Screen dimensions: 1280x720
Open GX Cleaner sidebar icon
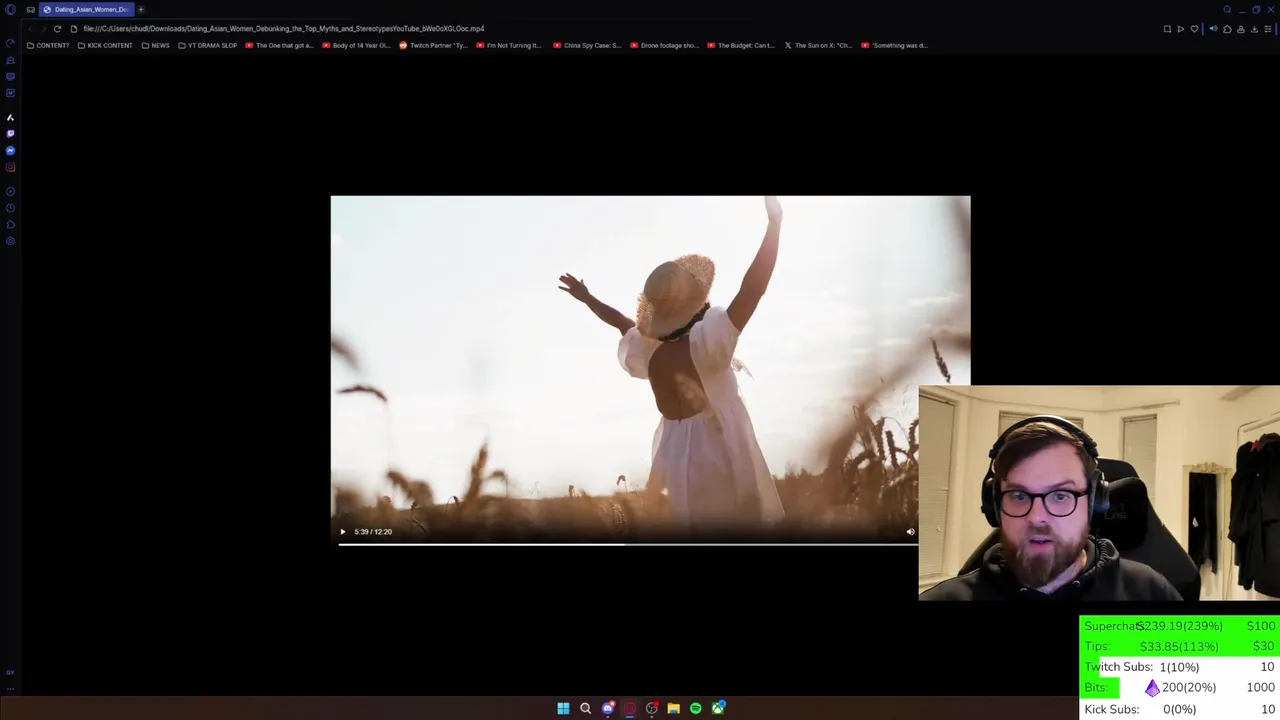pos(10,60)
